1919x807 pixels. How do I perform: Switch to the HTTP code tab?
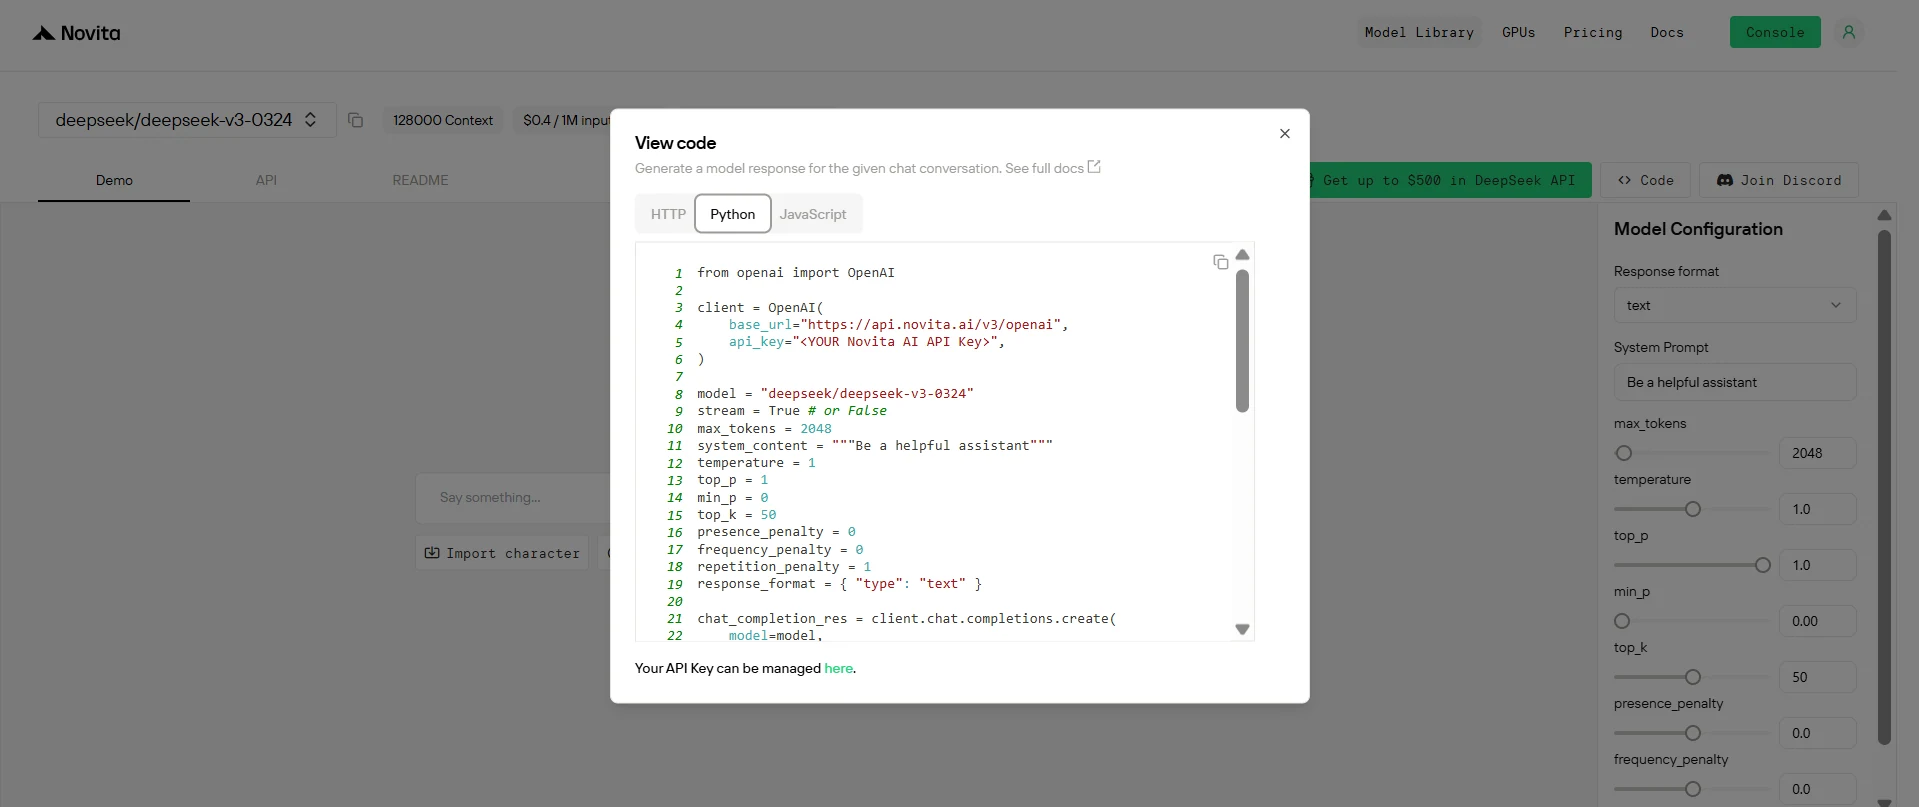[668, 214]
